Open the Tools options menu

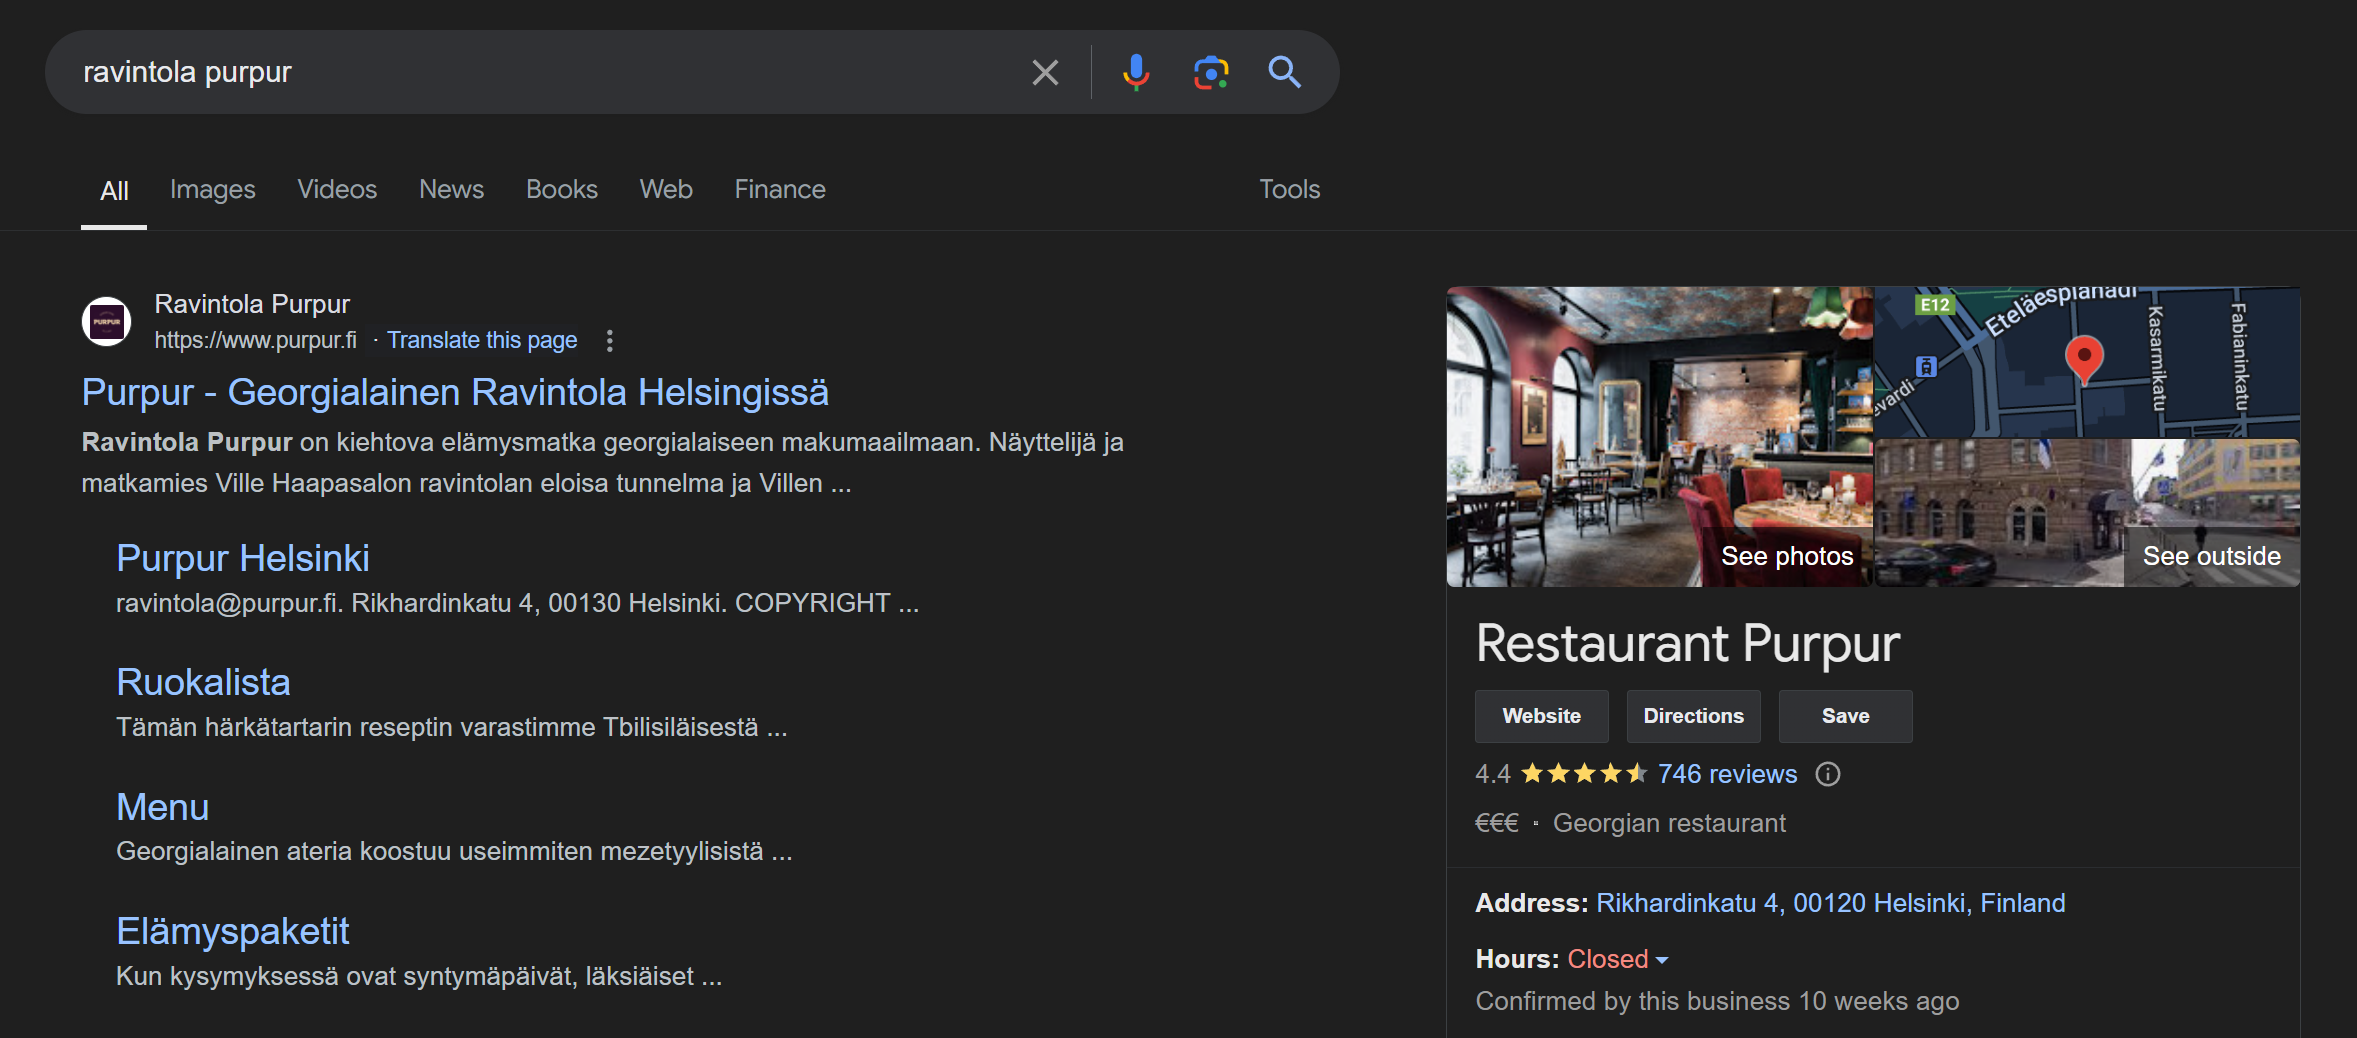tap(1289, 189)
